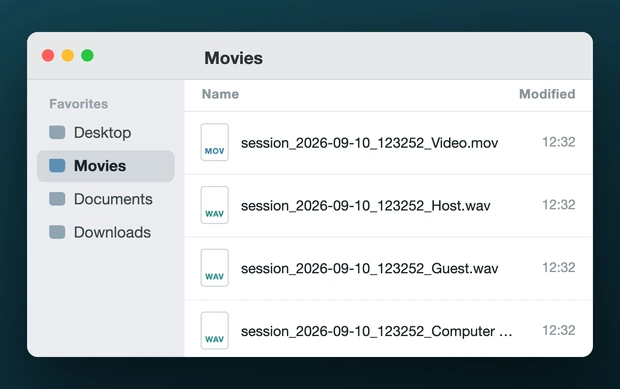620x389 pixels.
Task: Select Movies in the Favorites sidebar
Action: (106, 166)
